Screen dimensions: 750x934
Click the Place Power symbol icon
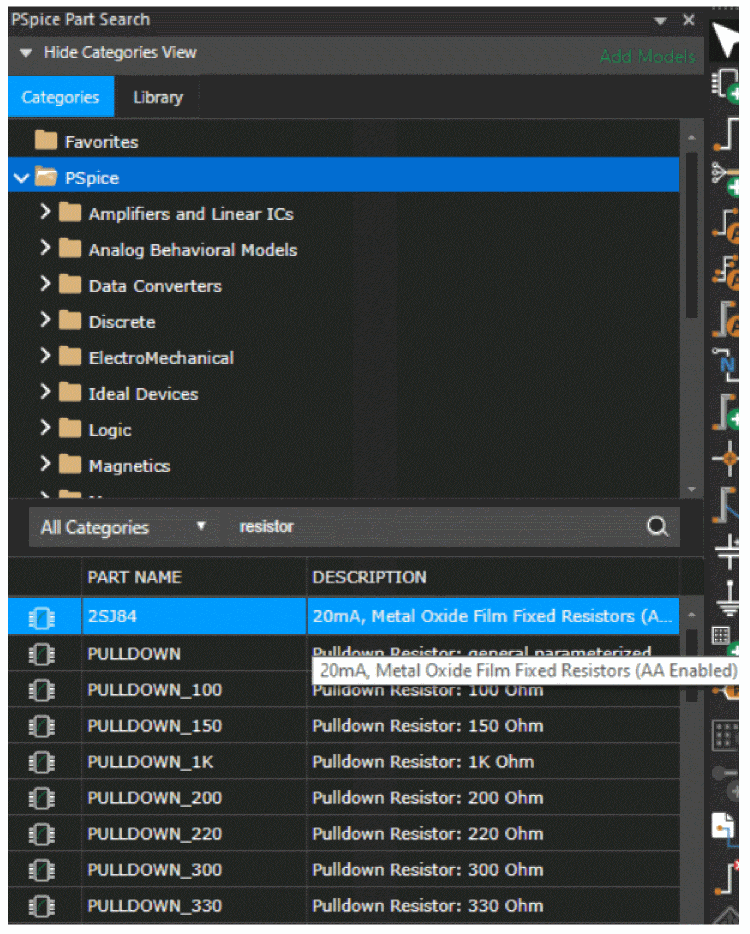727,551
